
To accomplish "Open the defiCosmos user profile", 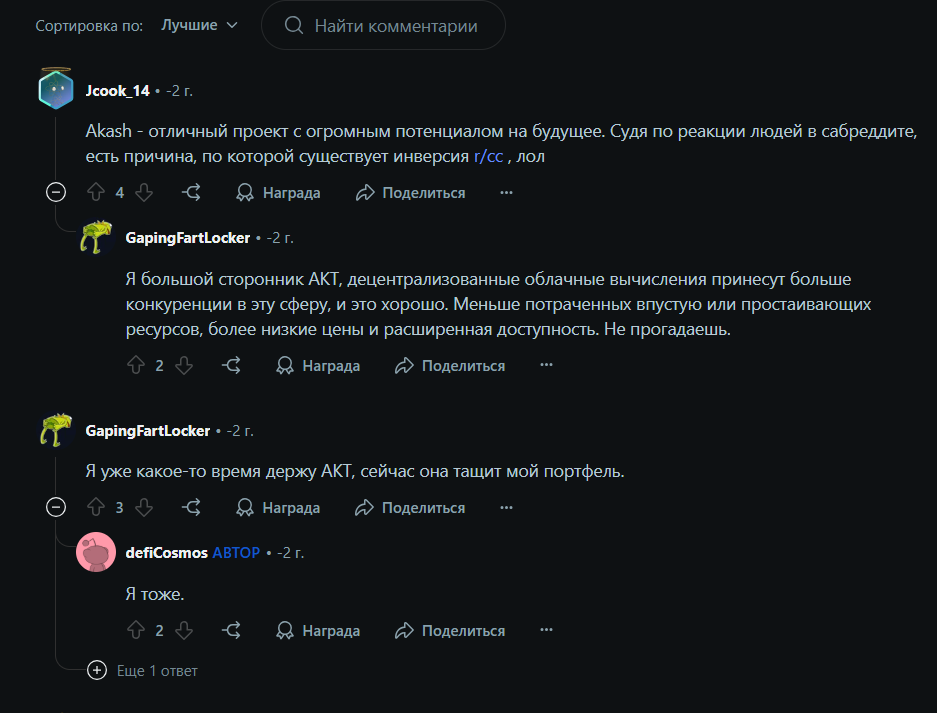I will pyautogui.click(x=167, y=553).
